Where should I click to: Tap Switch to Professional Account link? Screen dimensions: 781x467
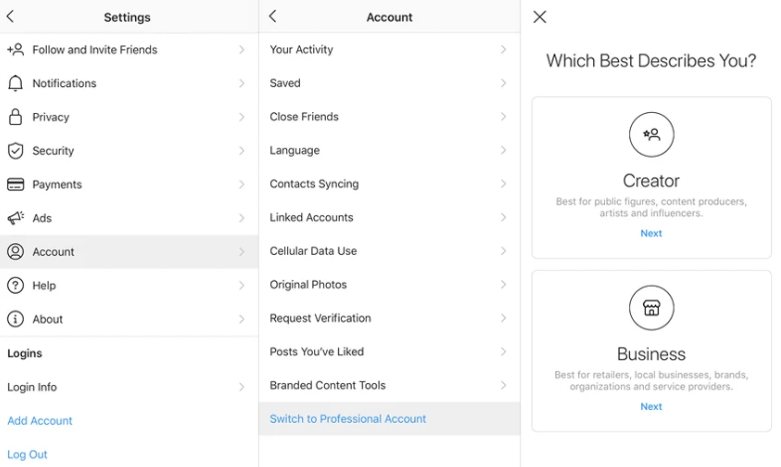point(348,419)
